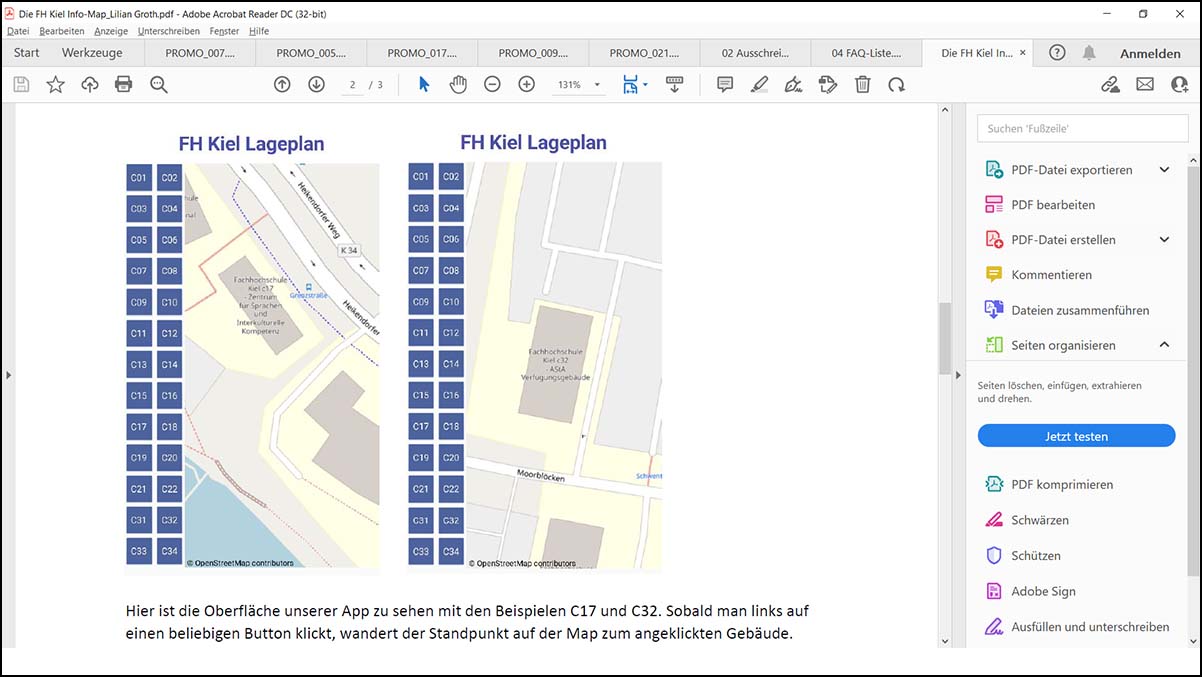Open the Bearbeiten menu
1202x677 pixels.
coord(63,31)
